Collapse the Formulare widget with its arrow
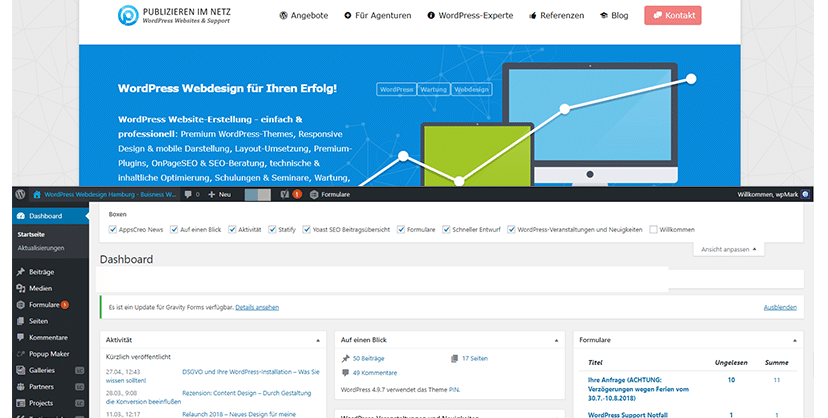 795,340
